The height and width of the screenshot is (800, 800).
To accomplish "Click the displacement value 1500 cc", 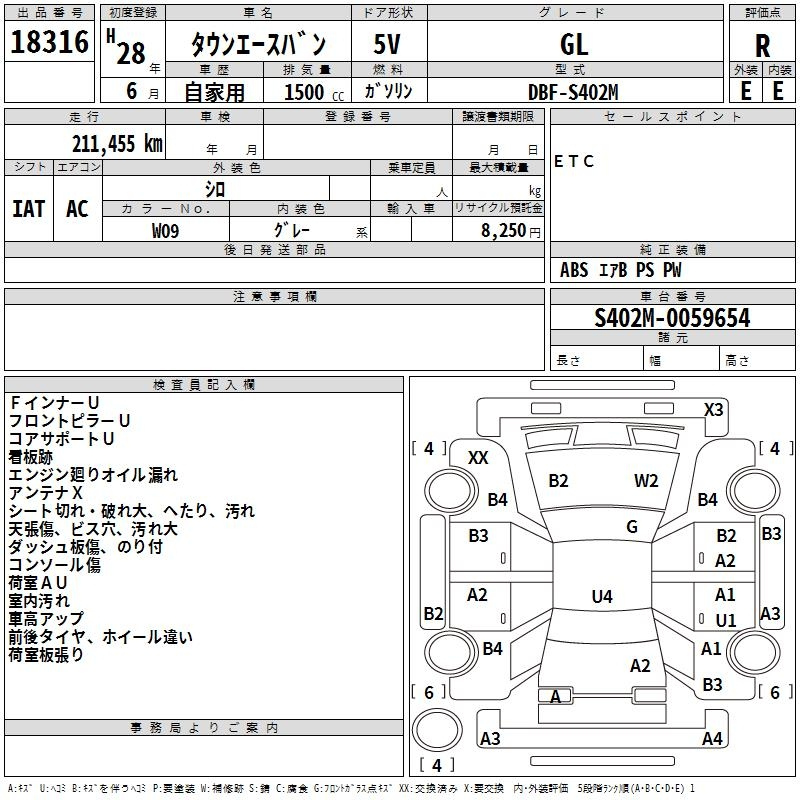I will (314, 92).
